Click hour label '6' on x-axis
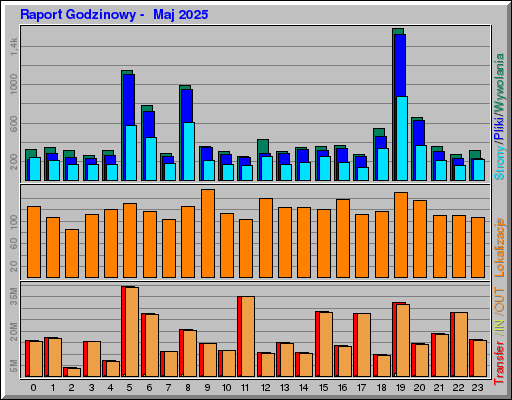This screenshot has height=400, width=512. pyautogui.click(x=149, y=388)
